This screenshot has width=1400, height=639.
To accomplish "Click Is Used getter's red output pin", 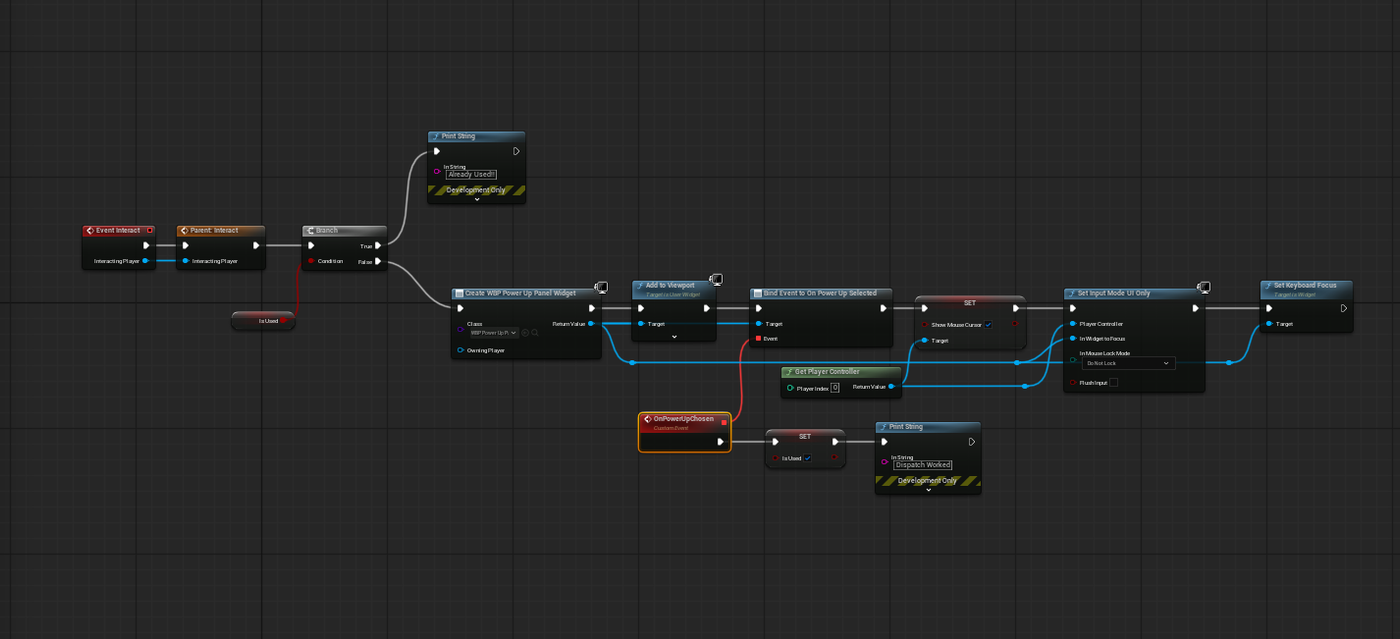I will pyautogui.click(x=284, y=321).
